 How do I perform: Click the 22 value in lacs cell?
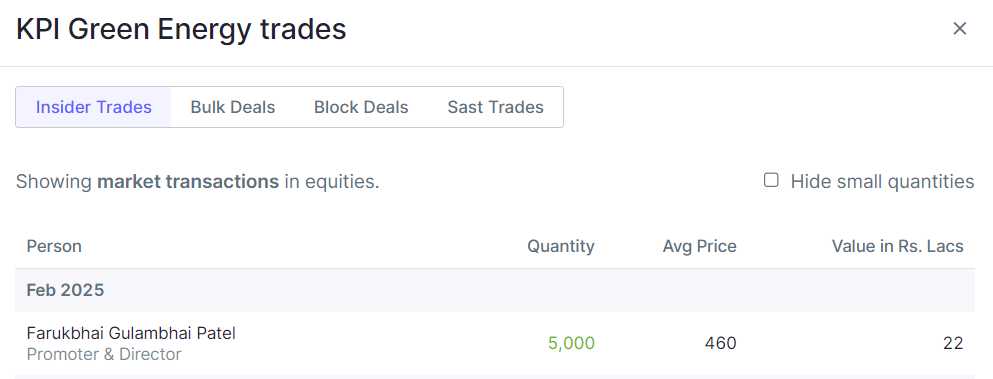pyautogui.click(x=952, y=344)
